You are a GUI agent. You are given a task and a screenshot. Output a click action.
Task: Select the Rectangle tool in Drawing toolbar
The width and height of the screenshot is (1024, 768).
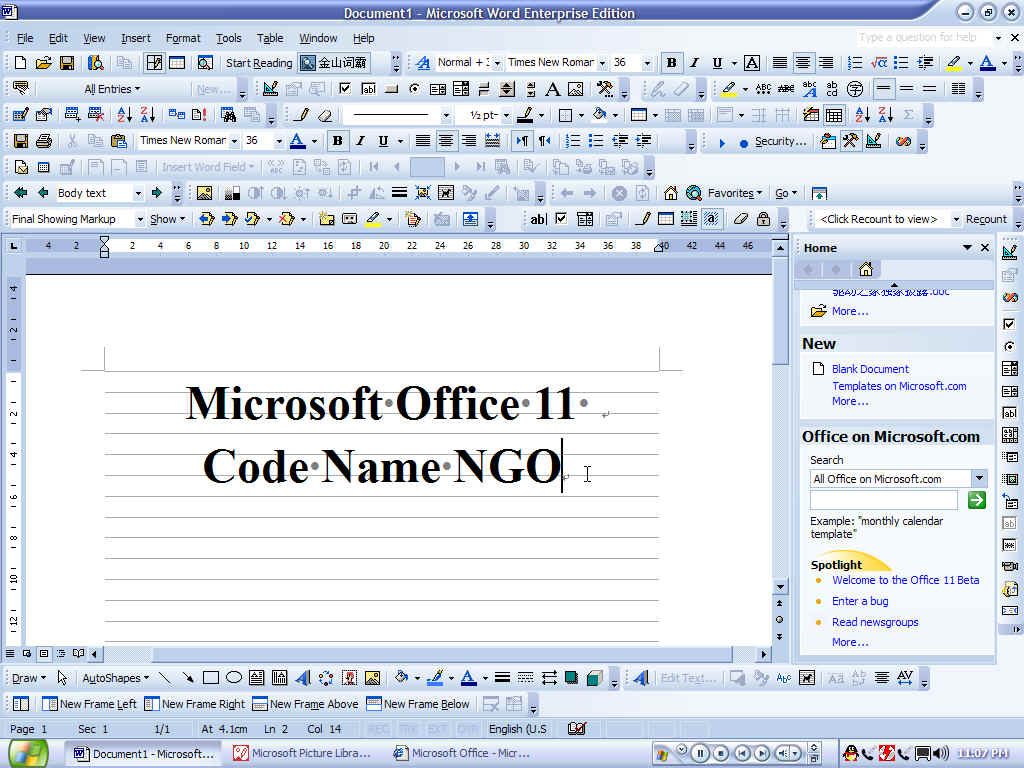coord(210,678)
